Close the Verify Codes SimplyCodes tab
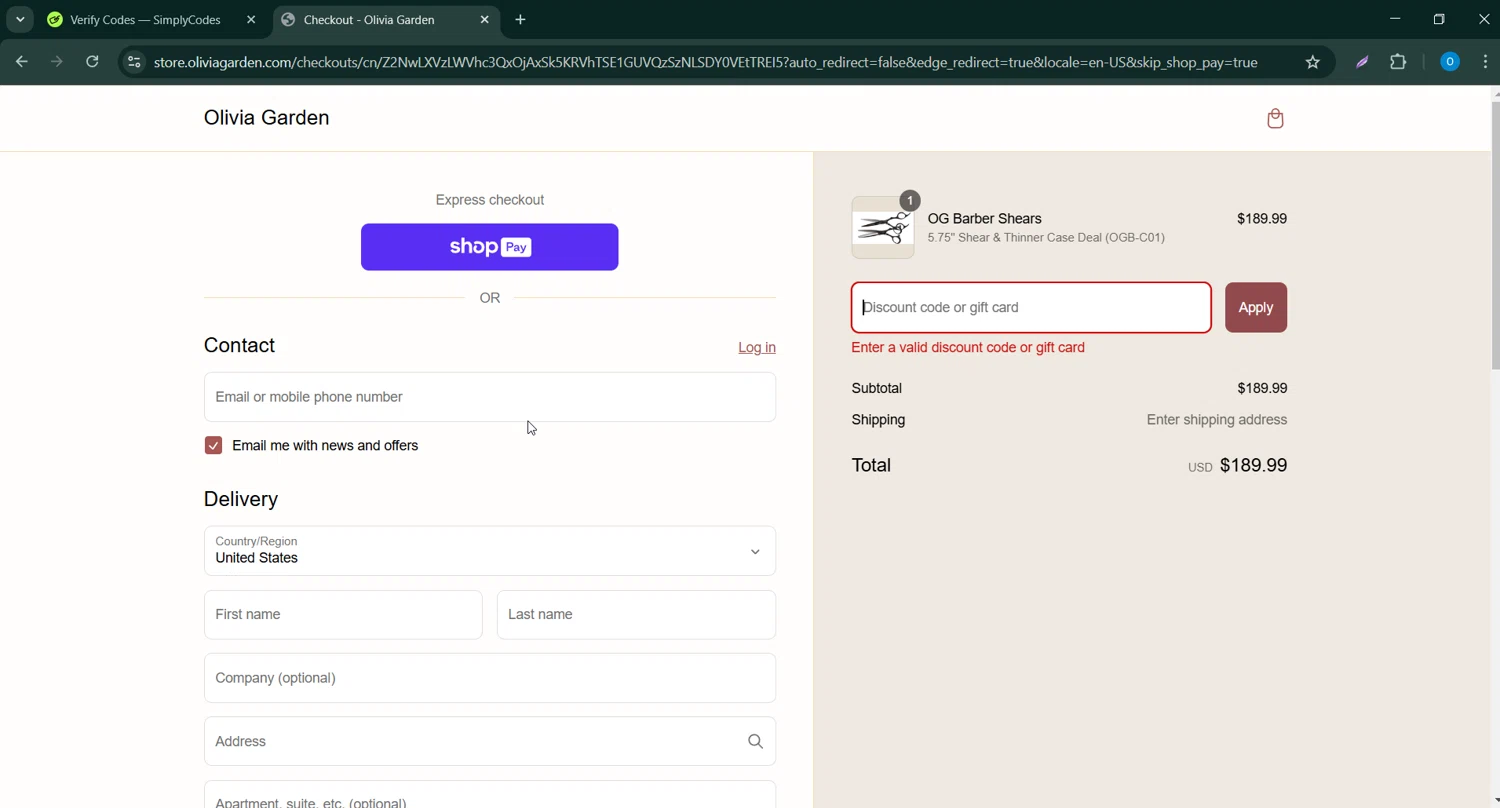 pos(251,19)
